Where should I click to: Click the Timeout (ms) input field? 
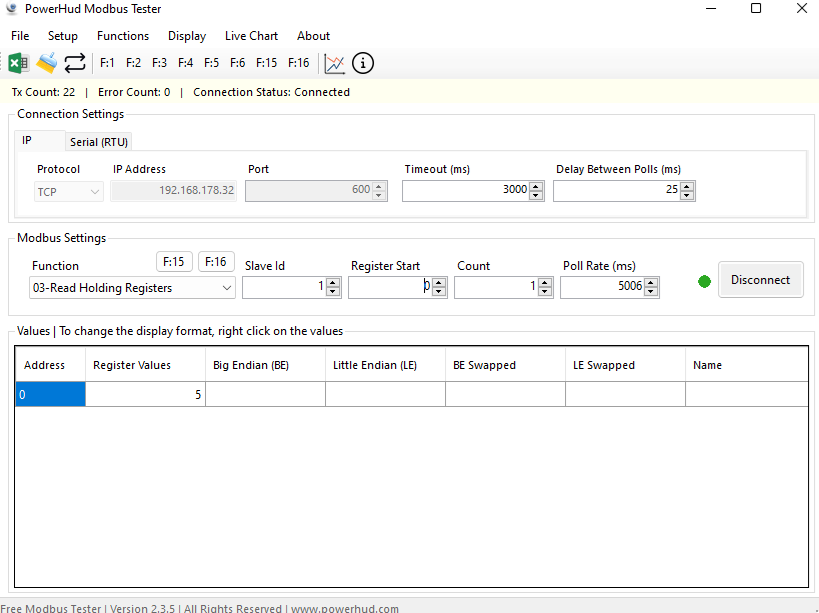point(465,191)
